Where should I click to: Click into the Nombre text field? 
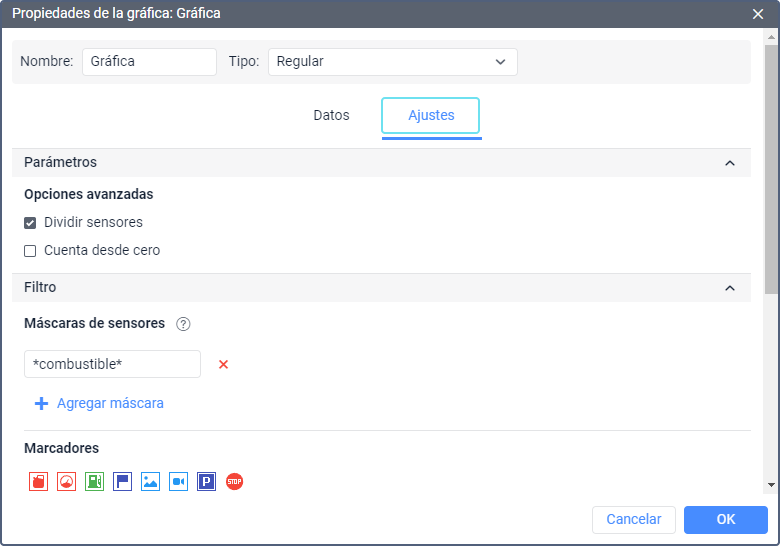[x=149, y=62]
